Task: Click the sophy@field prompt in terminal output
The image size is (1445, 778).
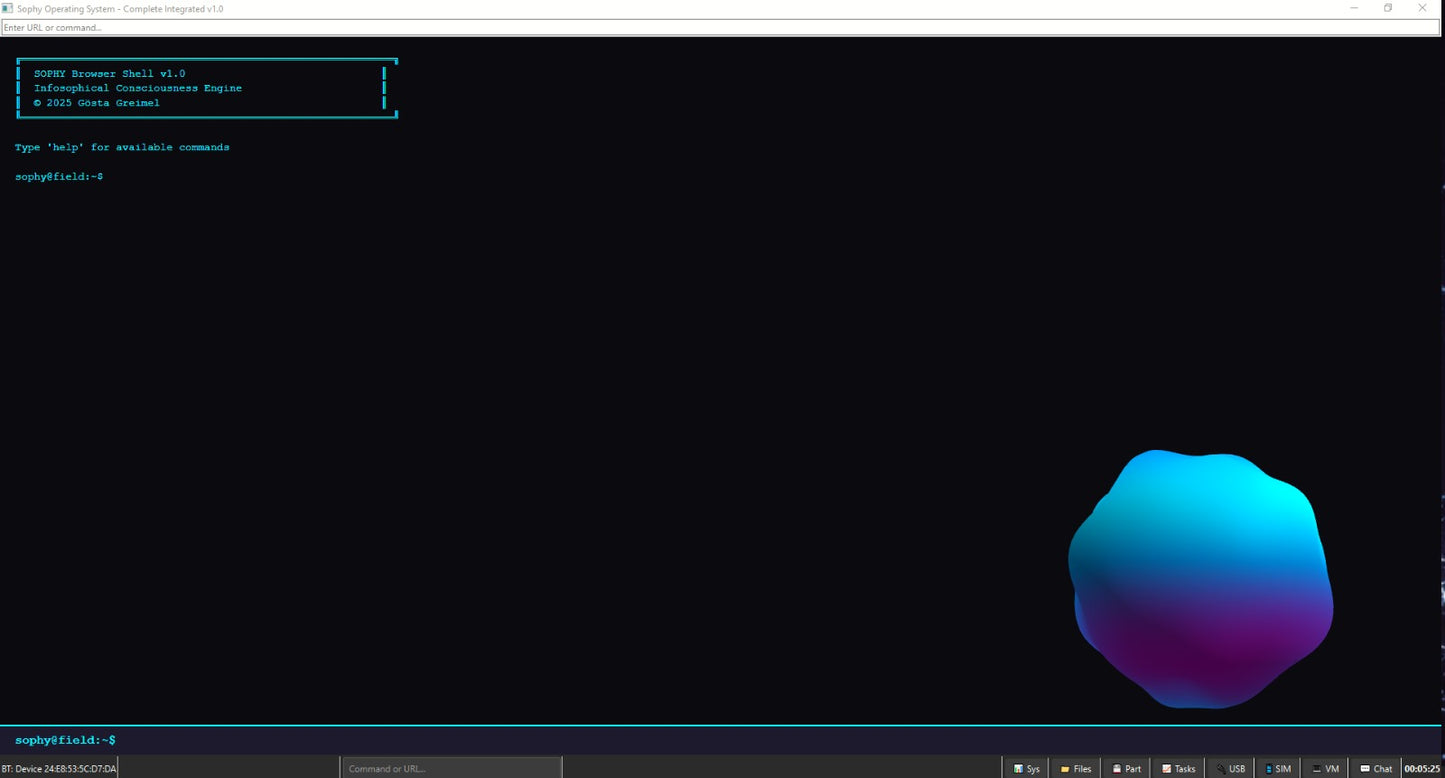Action: [x=59, y=177]
